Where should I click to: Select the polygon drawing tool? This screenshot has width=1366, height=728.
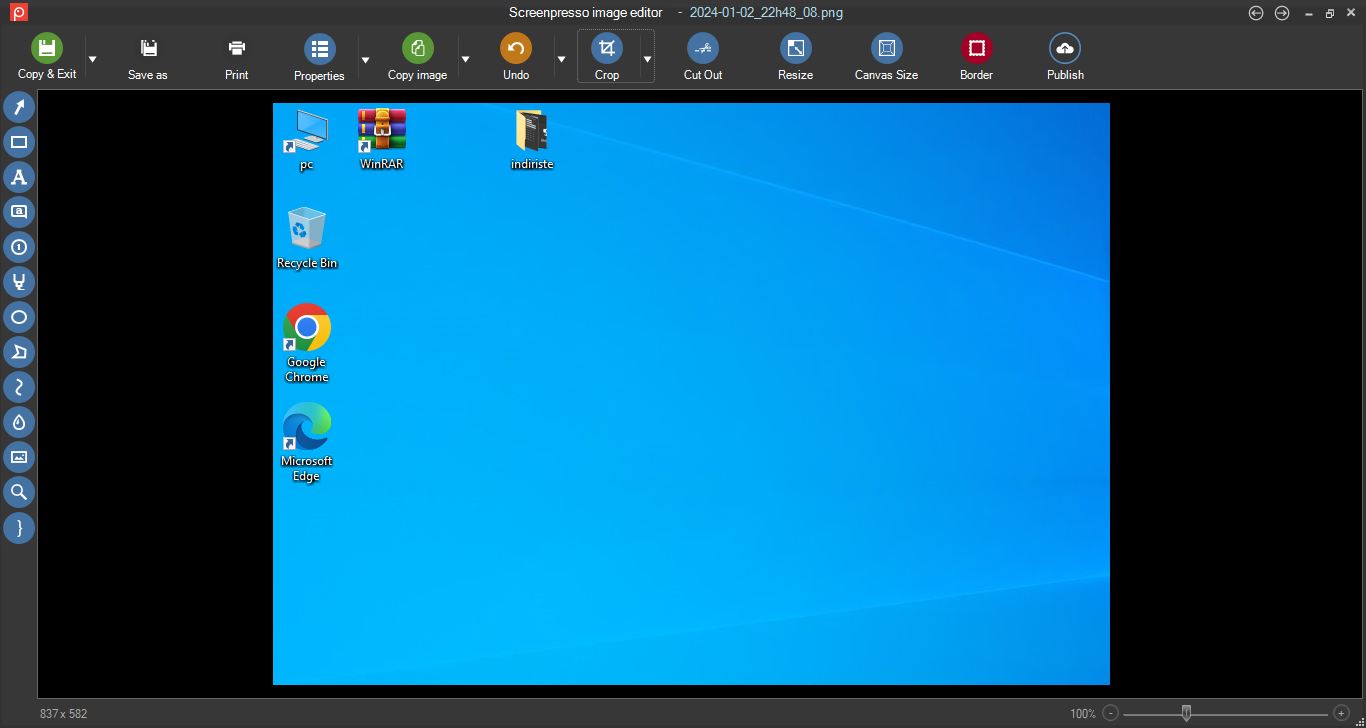19,352
